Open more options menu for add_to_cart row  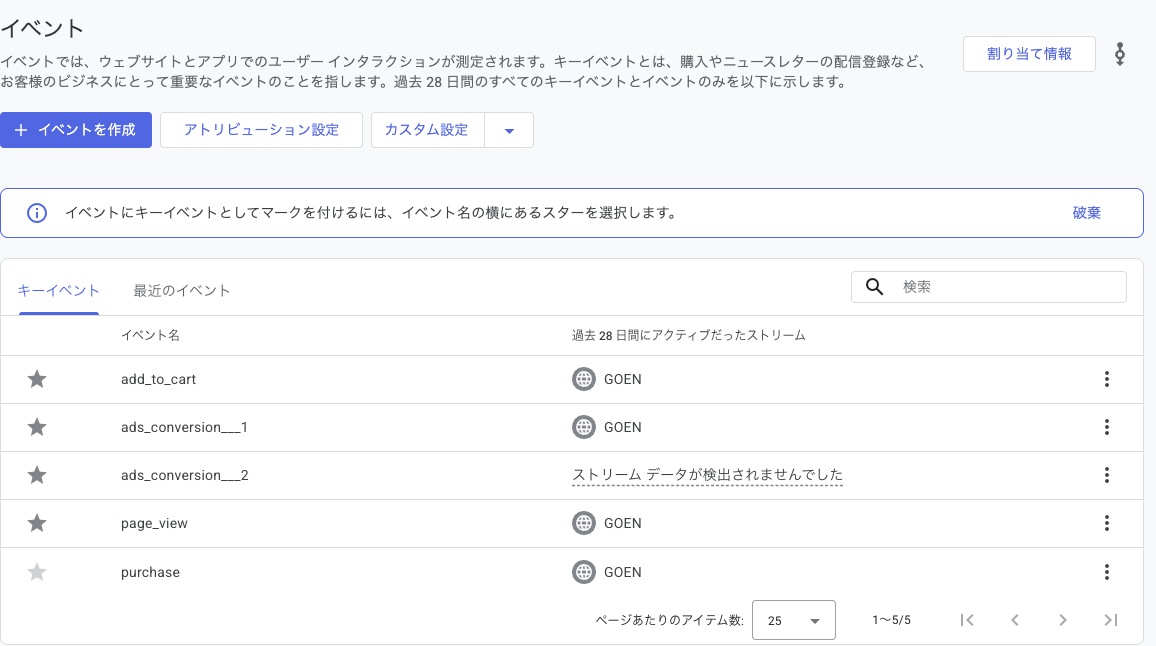pos(1107,379)
